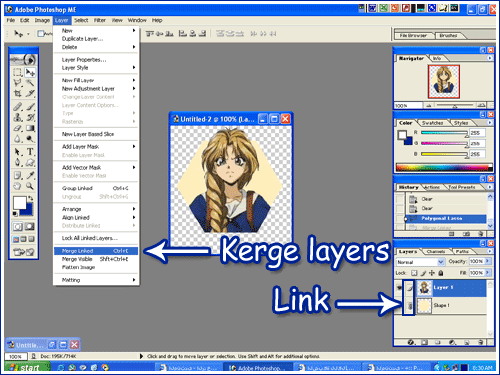Expand the Opacity slider arrow

coord(488,261)
